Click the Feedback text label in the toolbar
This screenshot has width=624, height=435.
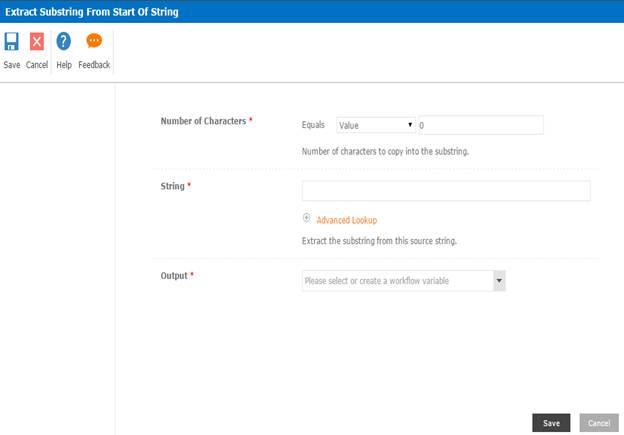94,65
